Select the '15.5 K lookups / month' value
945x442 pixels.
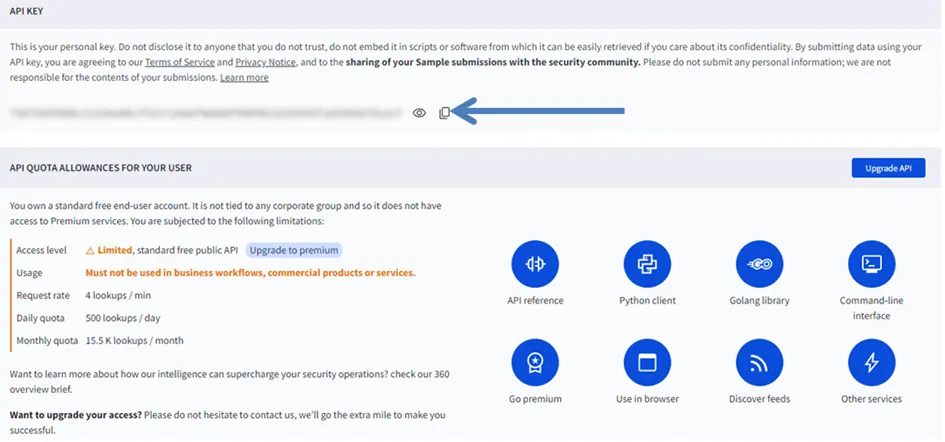point(134,341)
